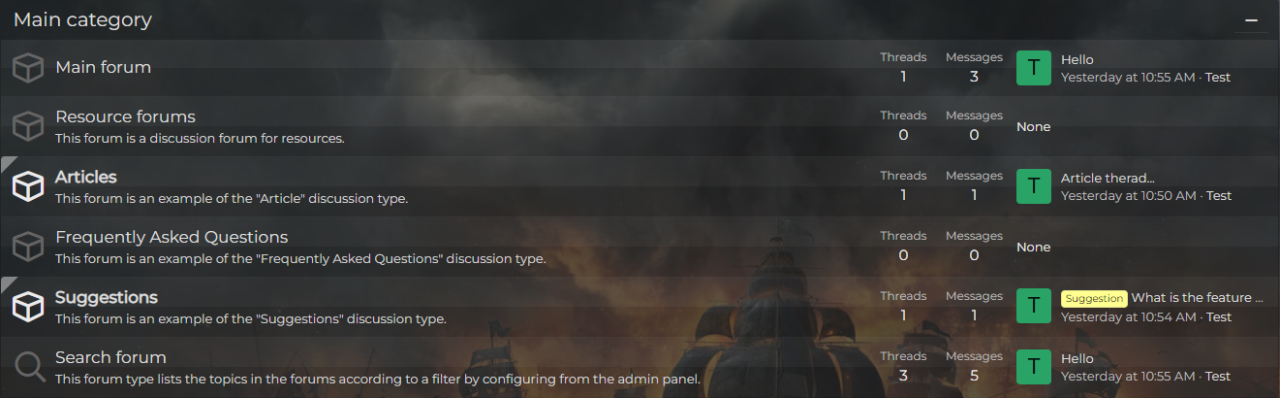
Task: Open the Main category heading link
Action: [82, 19]
